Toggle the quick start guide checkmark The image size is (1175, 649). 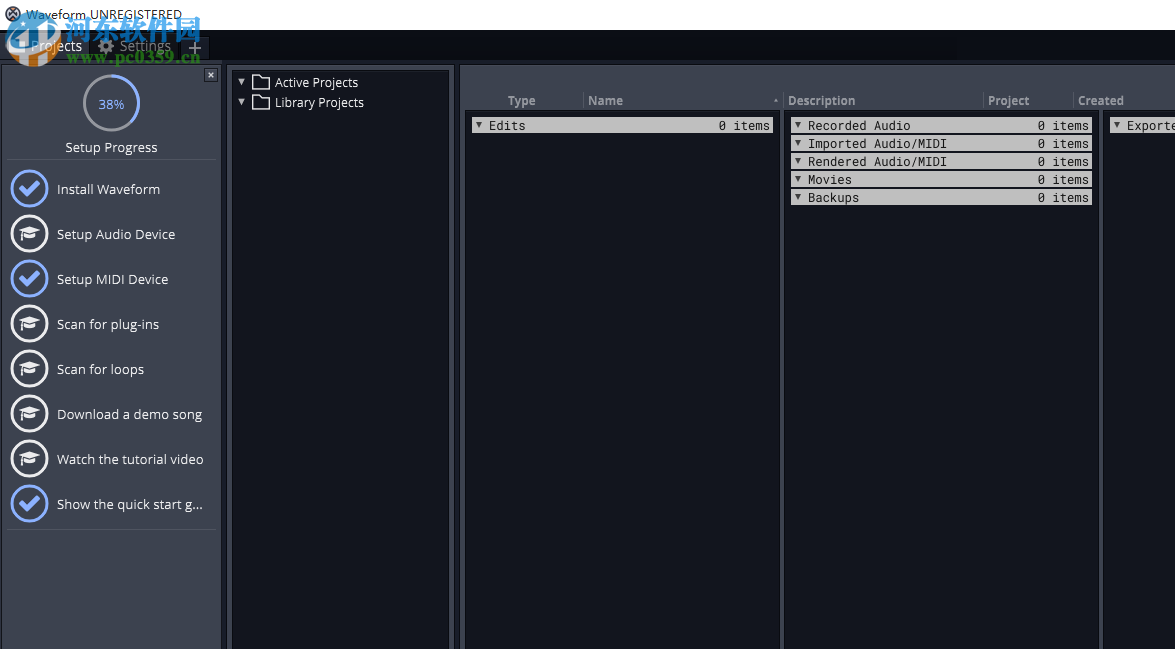tap(29, 503)
